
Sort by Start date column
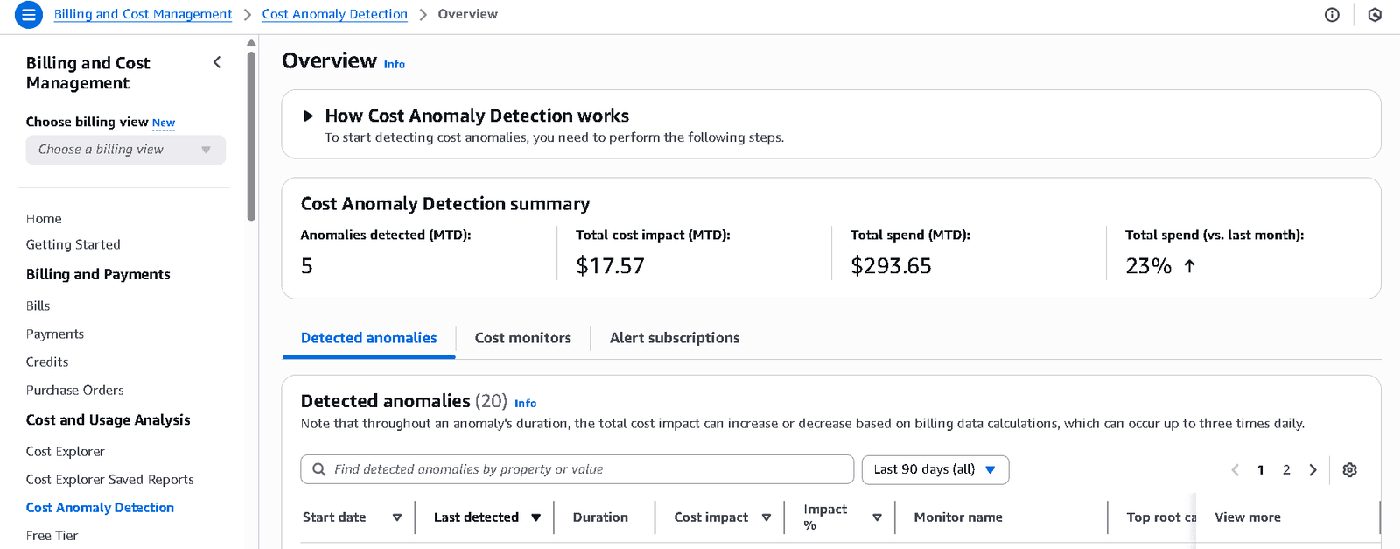coord(397,518)
